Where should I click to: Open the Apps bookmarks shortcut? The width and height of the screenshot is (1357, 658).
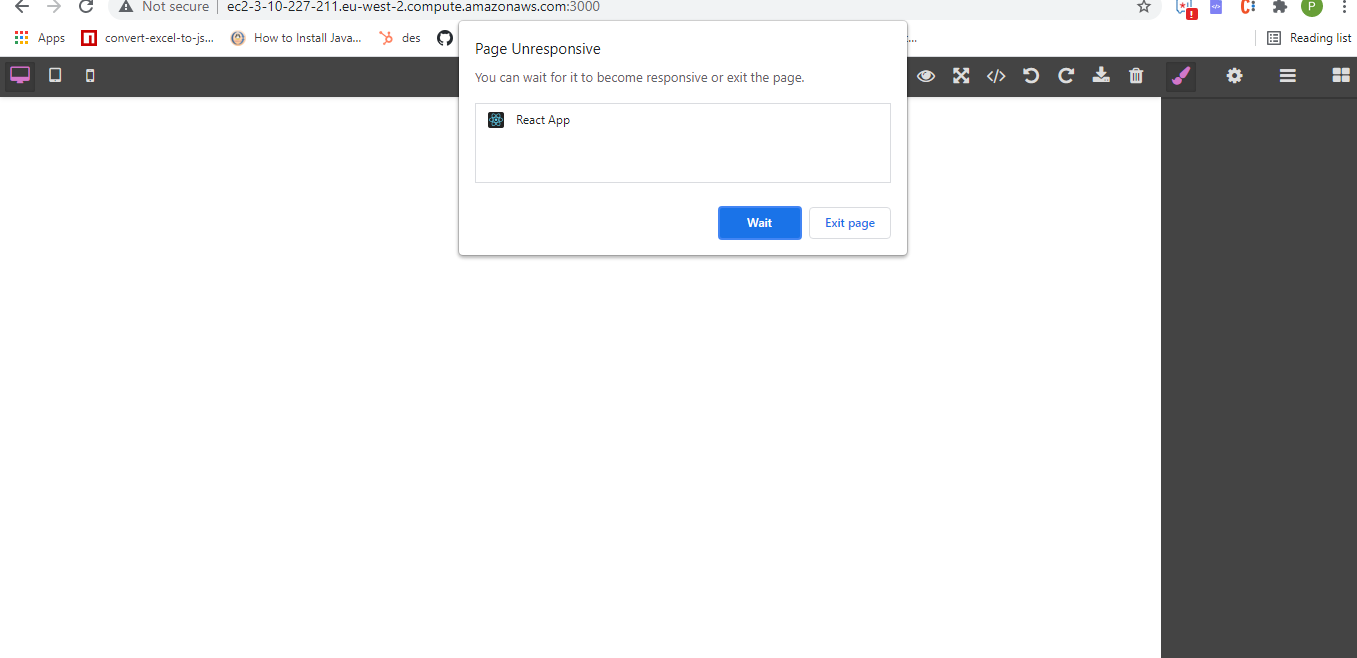pos(40,38)
